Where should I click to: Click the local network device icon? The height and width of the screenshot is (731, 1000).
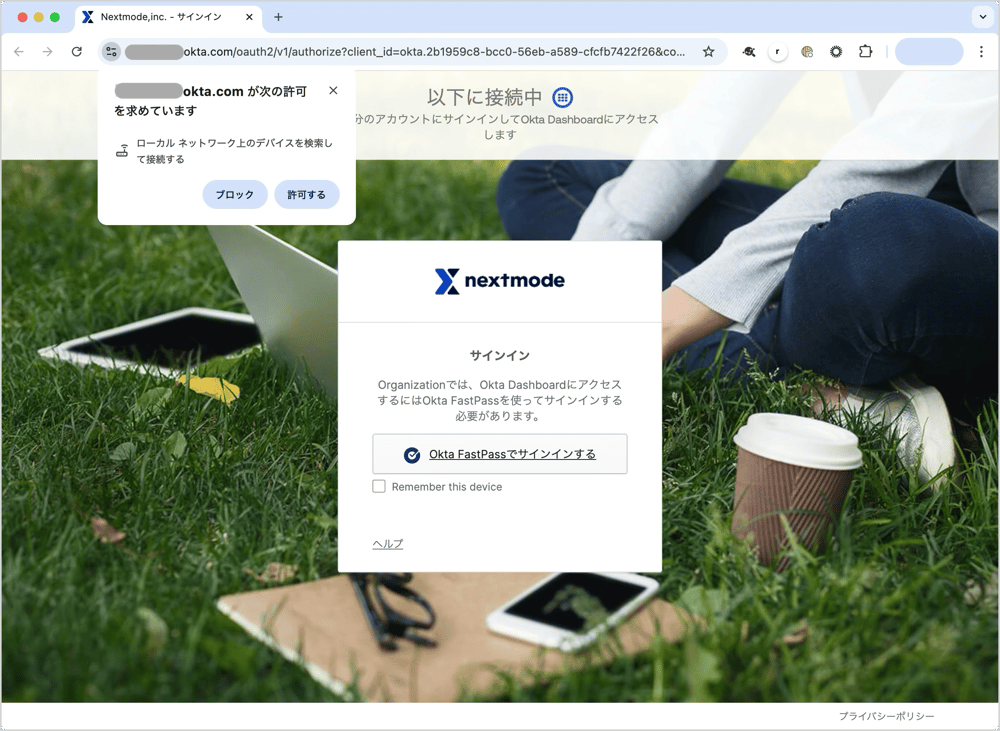tap(122, 151)
